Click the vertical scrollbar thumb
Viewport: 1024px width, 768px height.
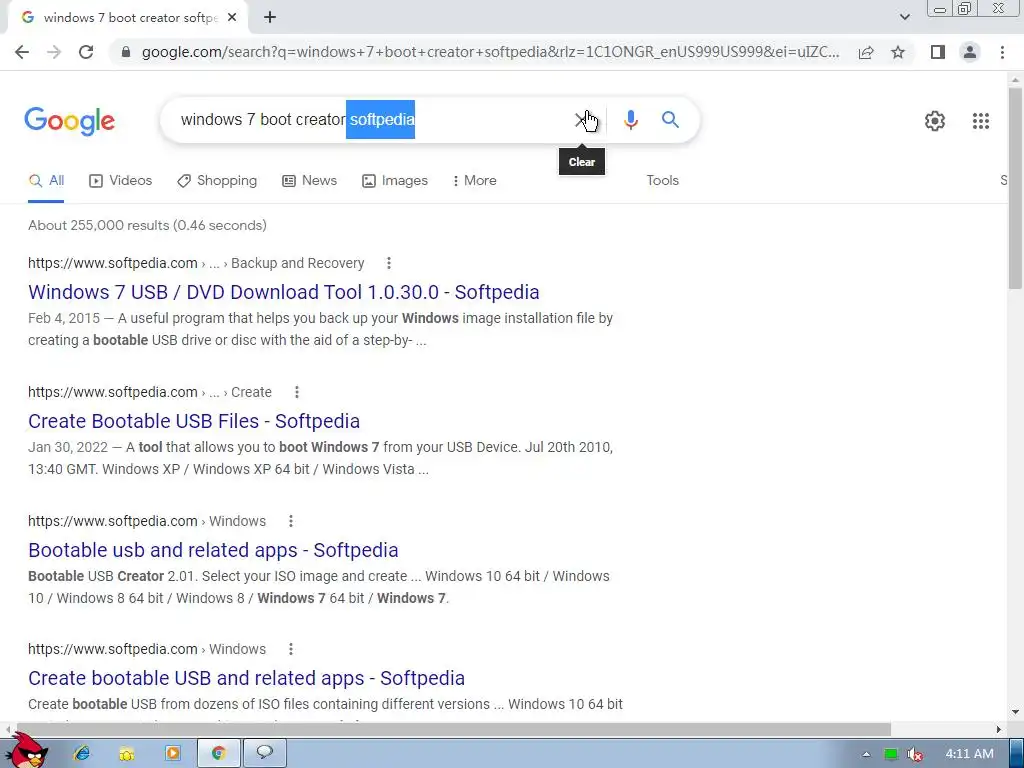[1015, 187]
